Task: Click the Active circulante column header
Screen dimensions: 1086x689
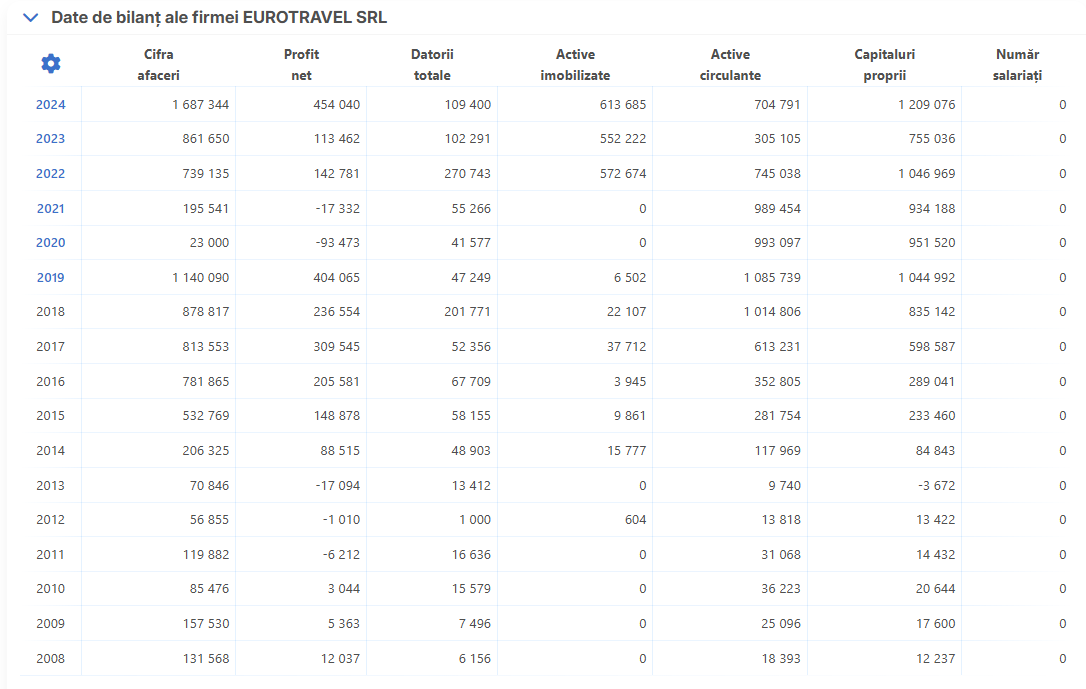Action: [x=730, y=64]
